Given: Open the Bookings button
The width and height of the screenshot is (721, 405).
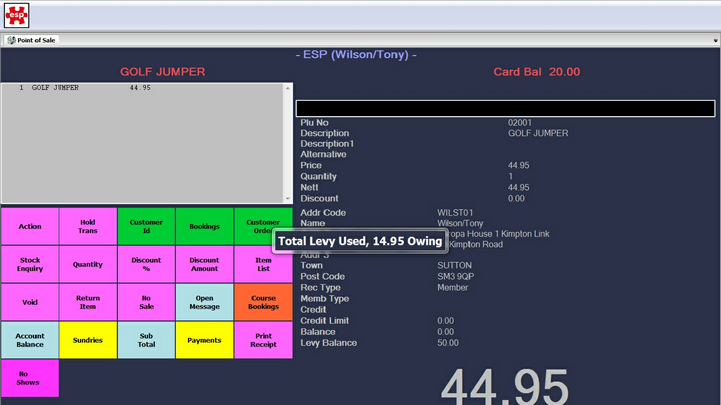Looking at the screenshot, I should 204,226.
